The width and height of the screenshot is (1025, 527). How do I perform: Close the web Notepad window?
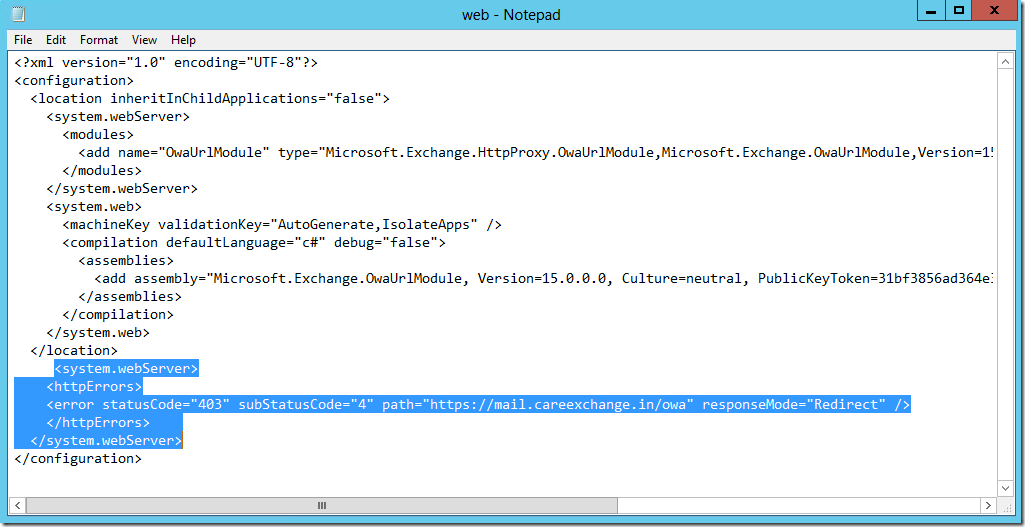point(994,11)
